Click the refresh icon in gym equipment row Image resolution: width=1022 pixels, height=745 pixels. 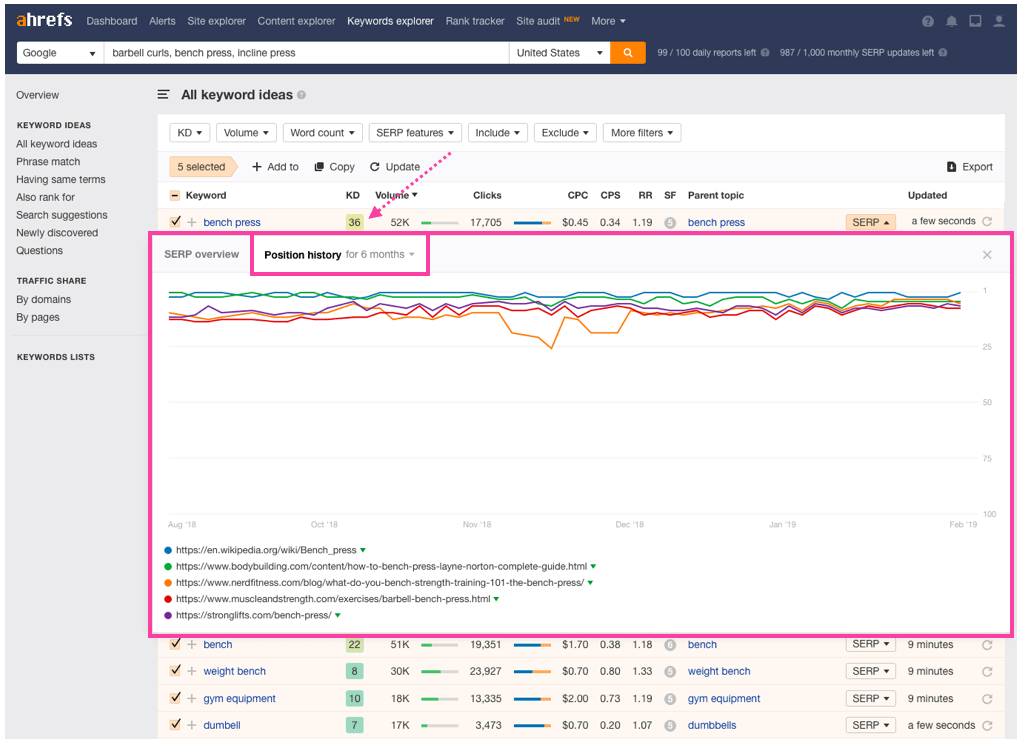987,699
